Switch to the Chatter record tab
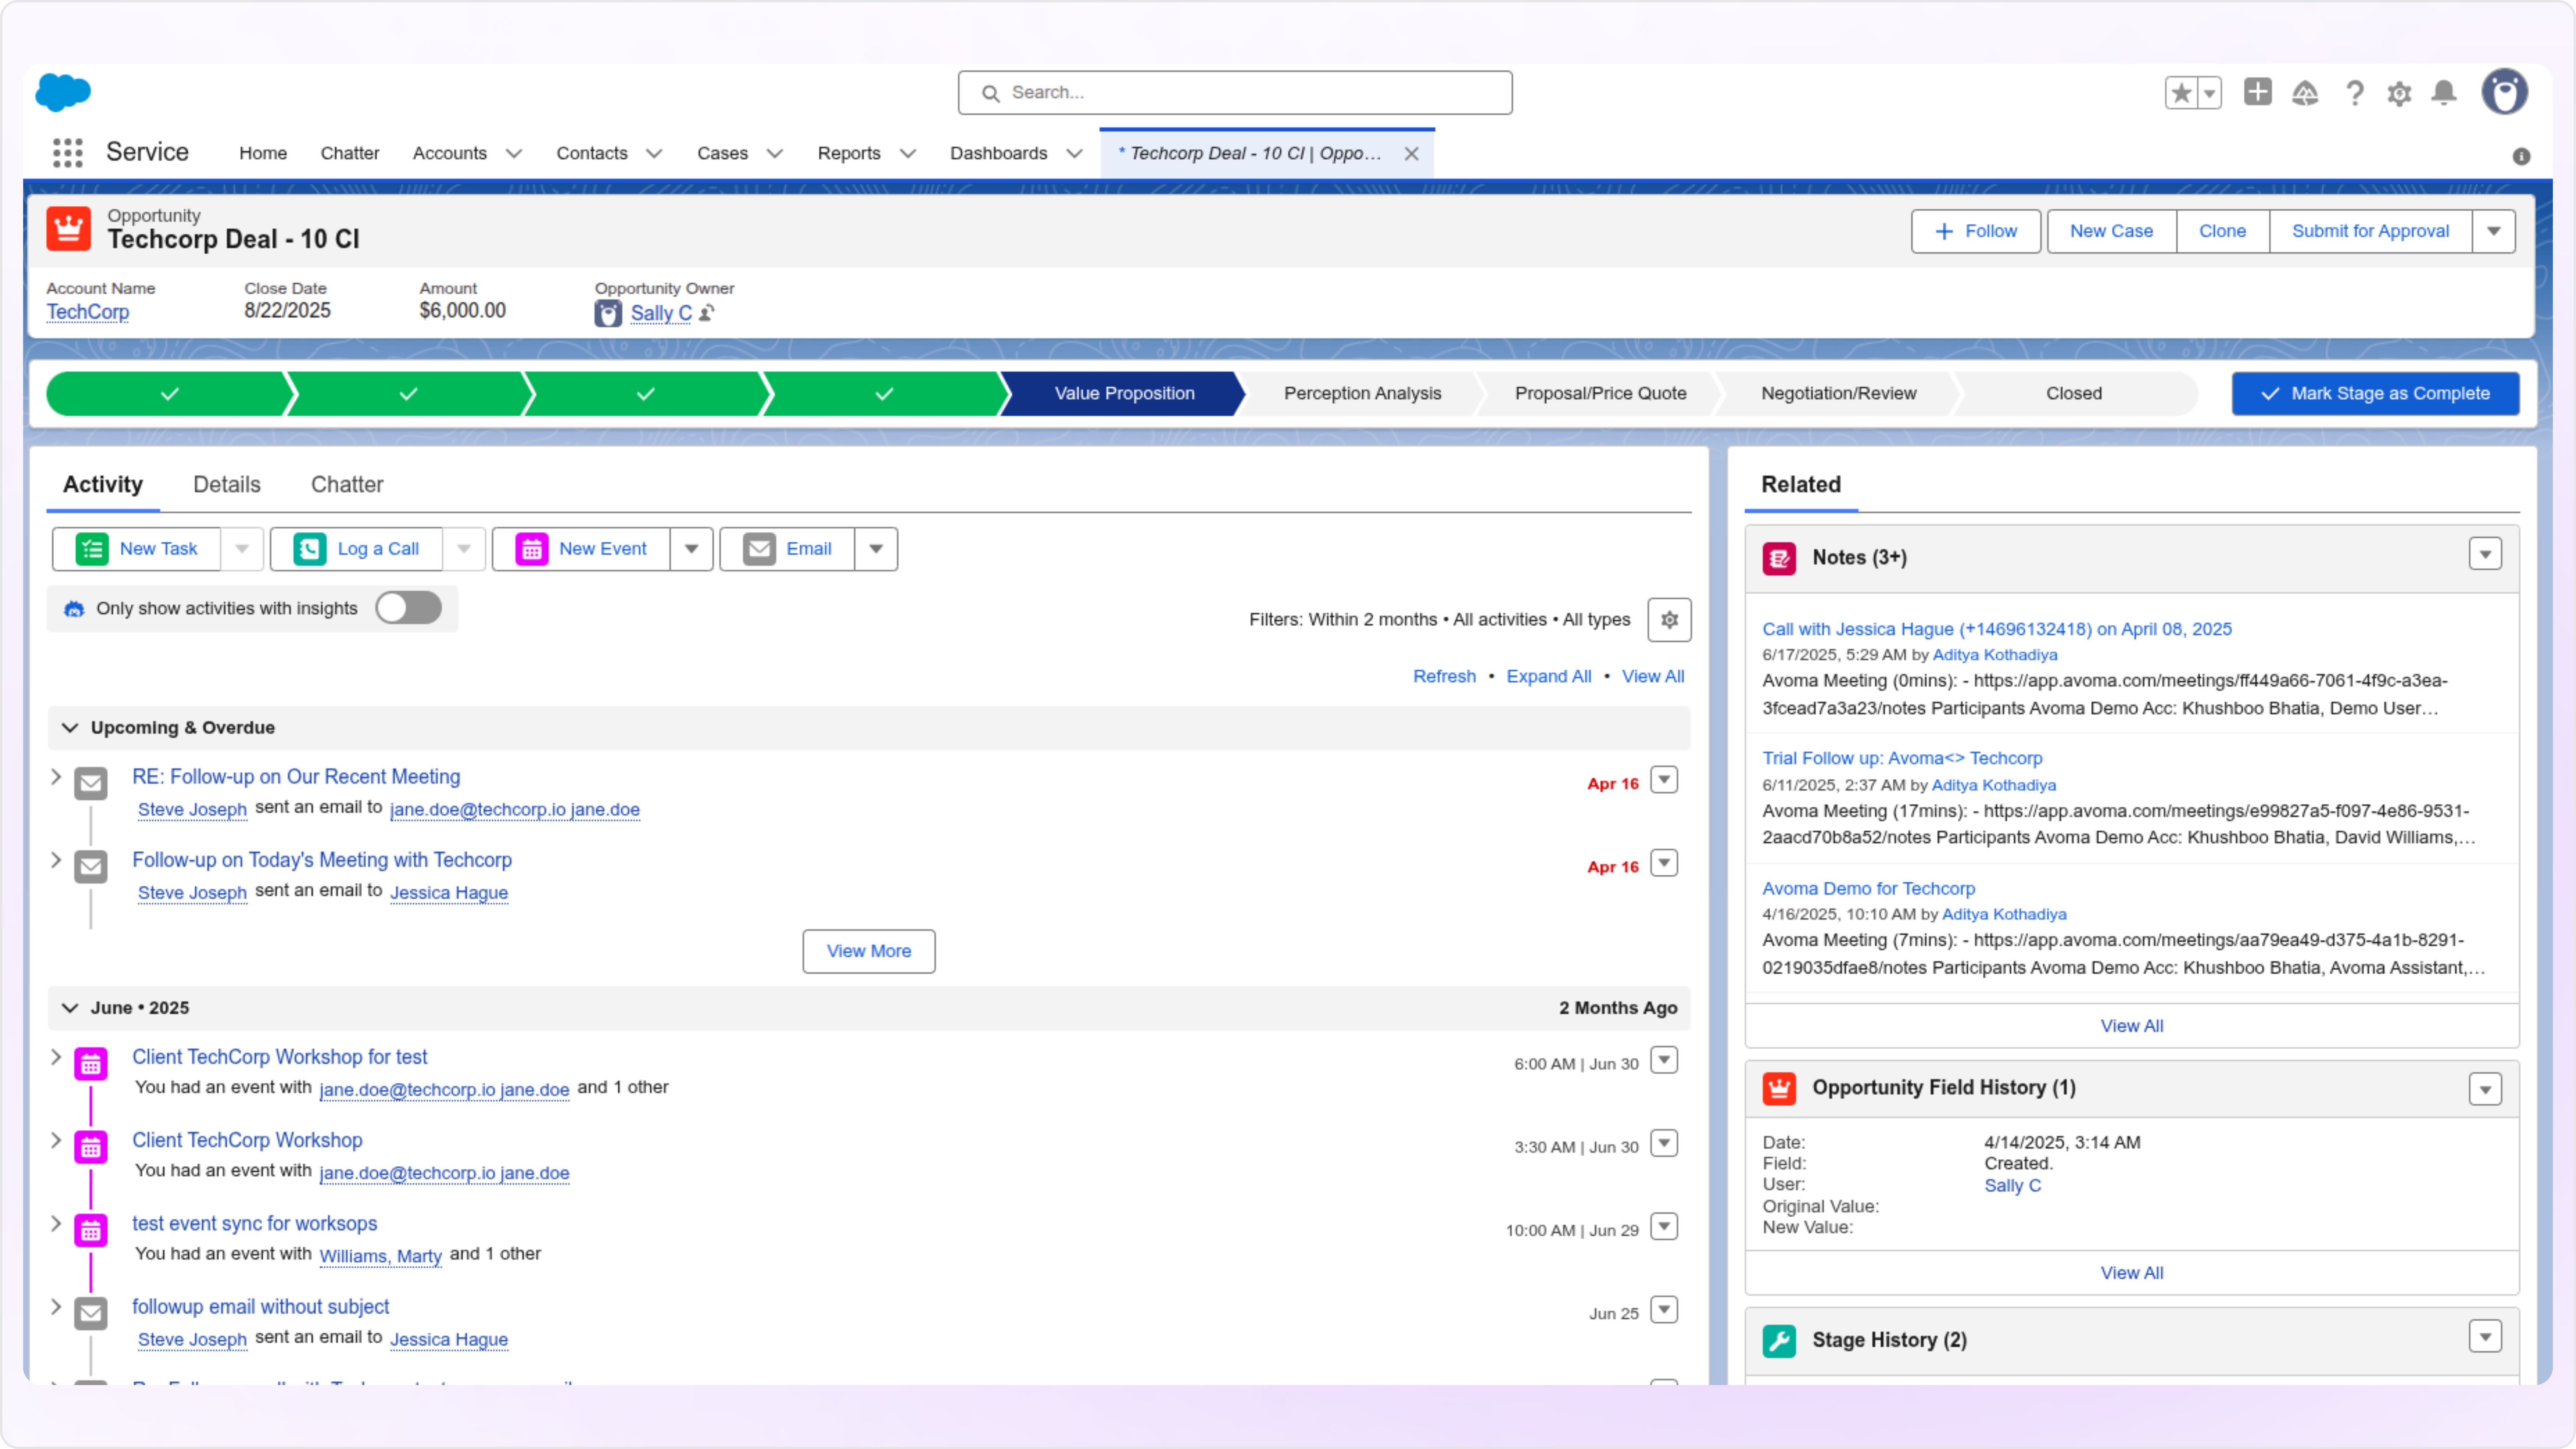 point(347,485)
